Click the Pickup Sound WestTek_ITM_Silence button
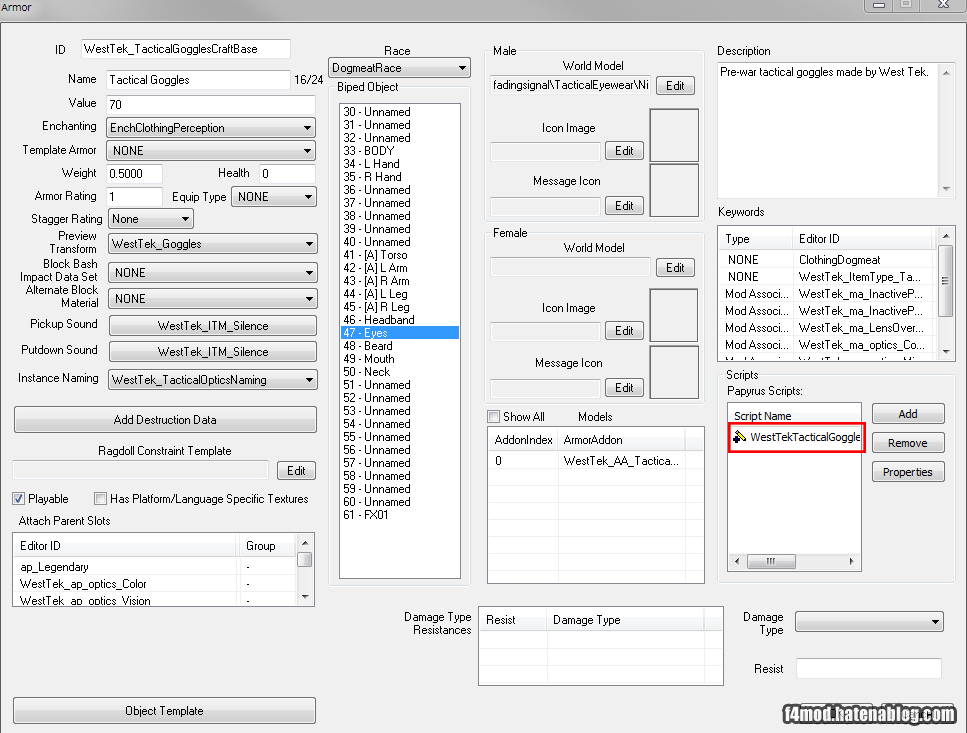This screenshot has width=967, height=733. (213, 326)
